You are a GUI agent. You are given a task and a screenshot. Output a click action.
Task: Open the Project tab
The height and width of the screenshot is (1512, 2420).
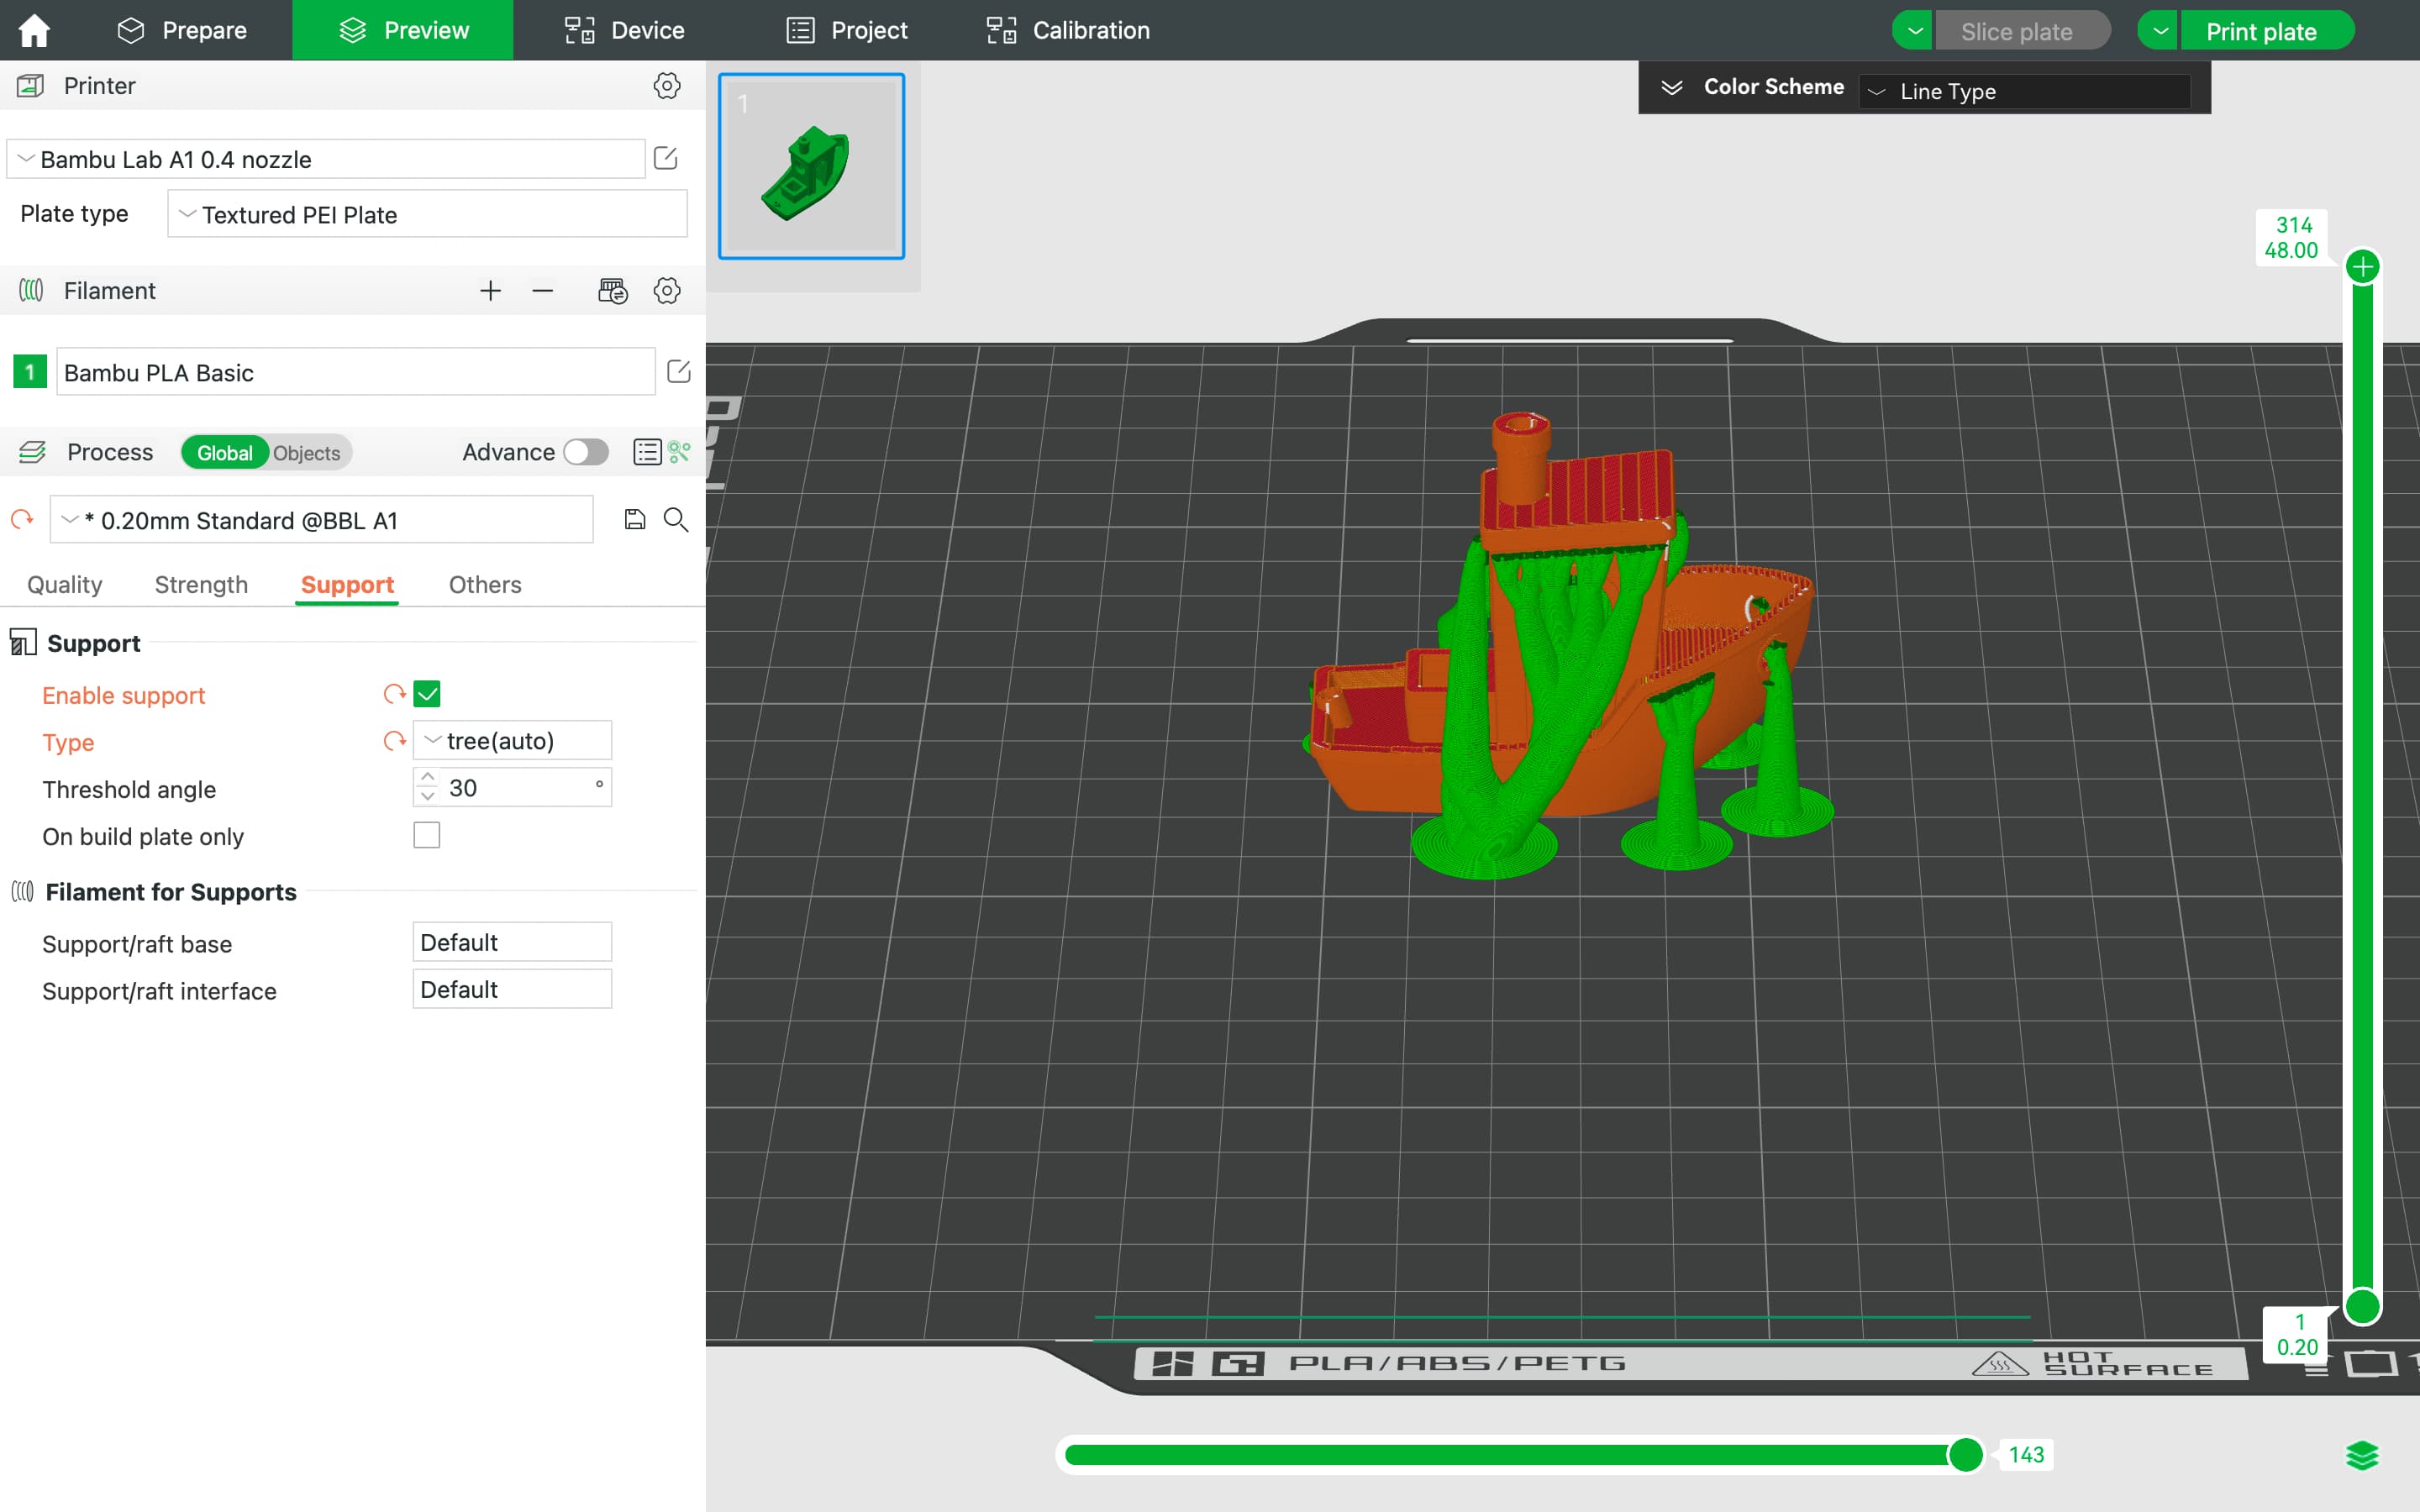point(846,30)
